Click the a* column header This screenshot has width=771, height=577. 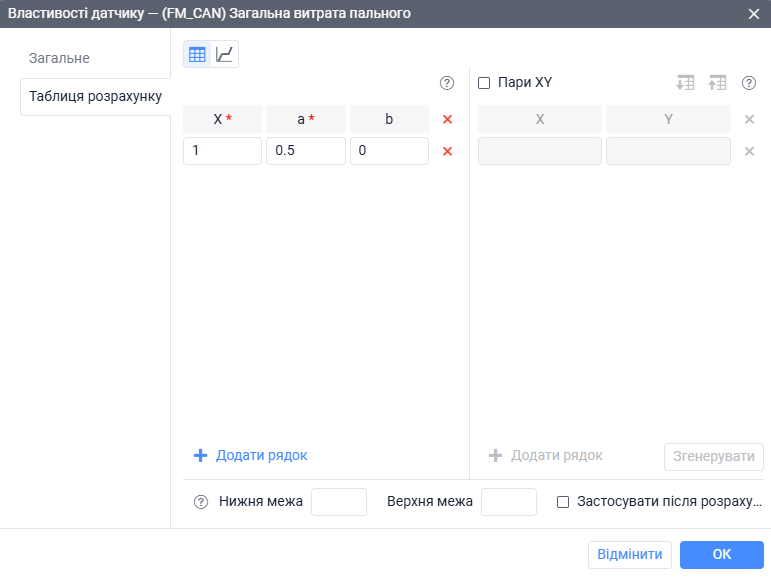point(306,119)
